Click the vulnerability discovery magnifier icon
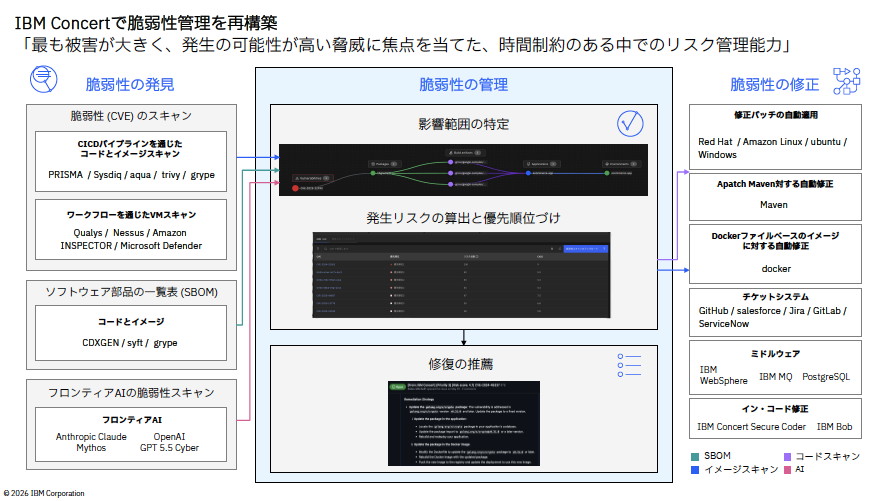Image resolution: width=890 pixels, height=501 pixels. pyautogui.click(x=44, y=79)
